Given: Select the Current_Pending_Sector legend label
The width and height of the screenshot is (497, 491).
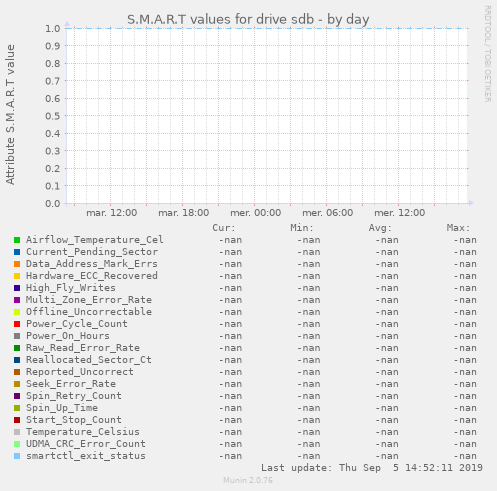Looking at the screenshot, I should (x=92, y=252).
